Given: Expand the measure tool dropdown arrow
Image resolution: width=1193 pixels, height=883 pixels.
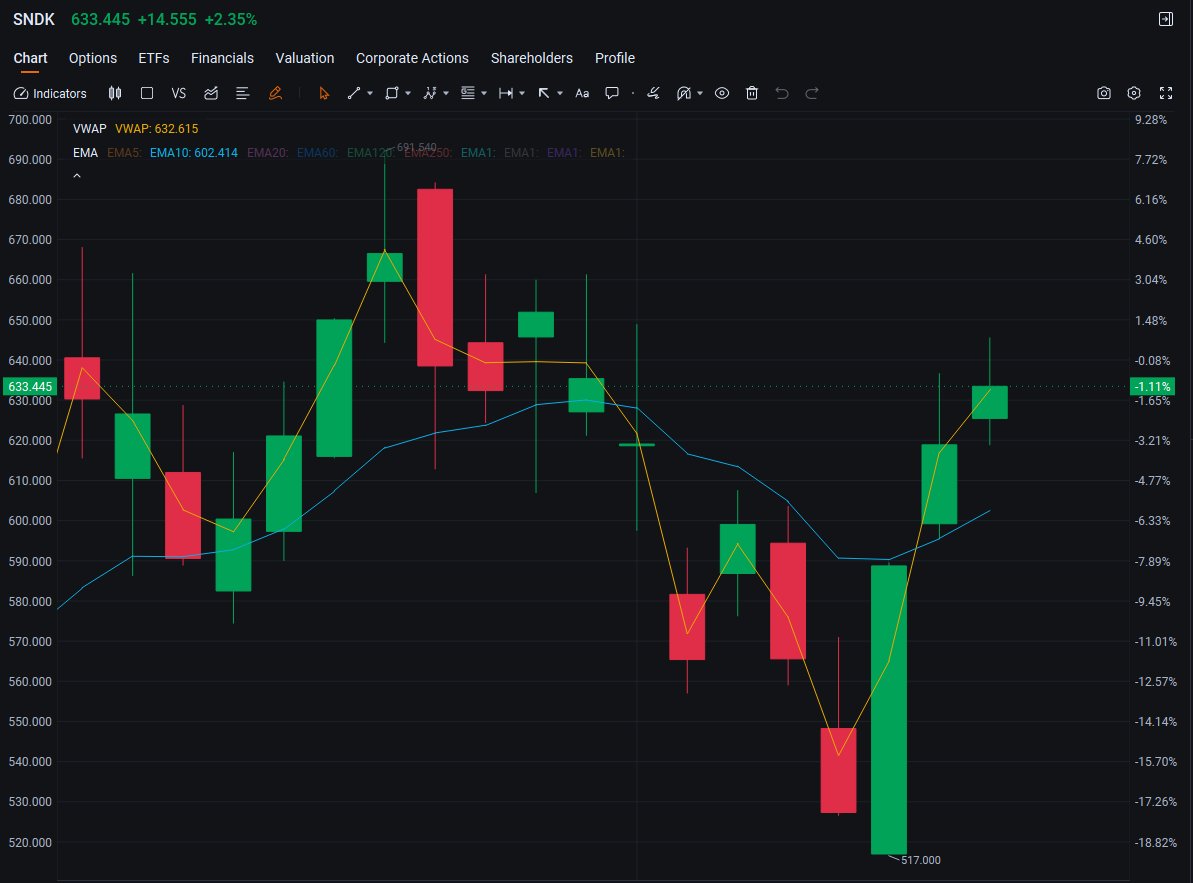Looking at the screenshot, I should [x=522, y=94].
